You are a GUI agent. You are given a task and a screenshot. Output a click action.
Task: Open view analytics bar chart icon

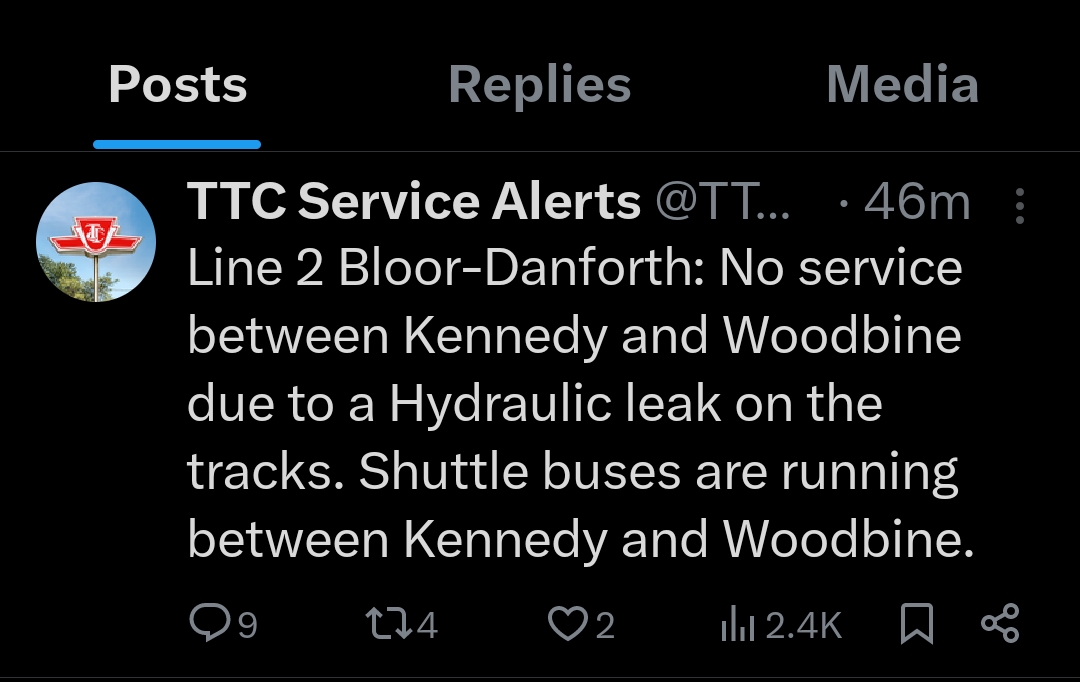tap(737, 625)
